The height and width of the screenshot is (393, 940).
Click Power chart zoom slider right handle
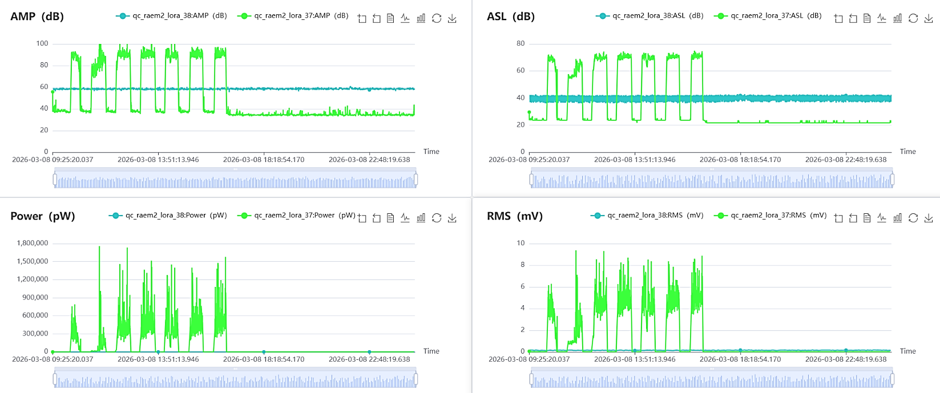(x=415, y=378)
